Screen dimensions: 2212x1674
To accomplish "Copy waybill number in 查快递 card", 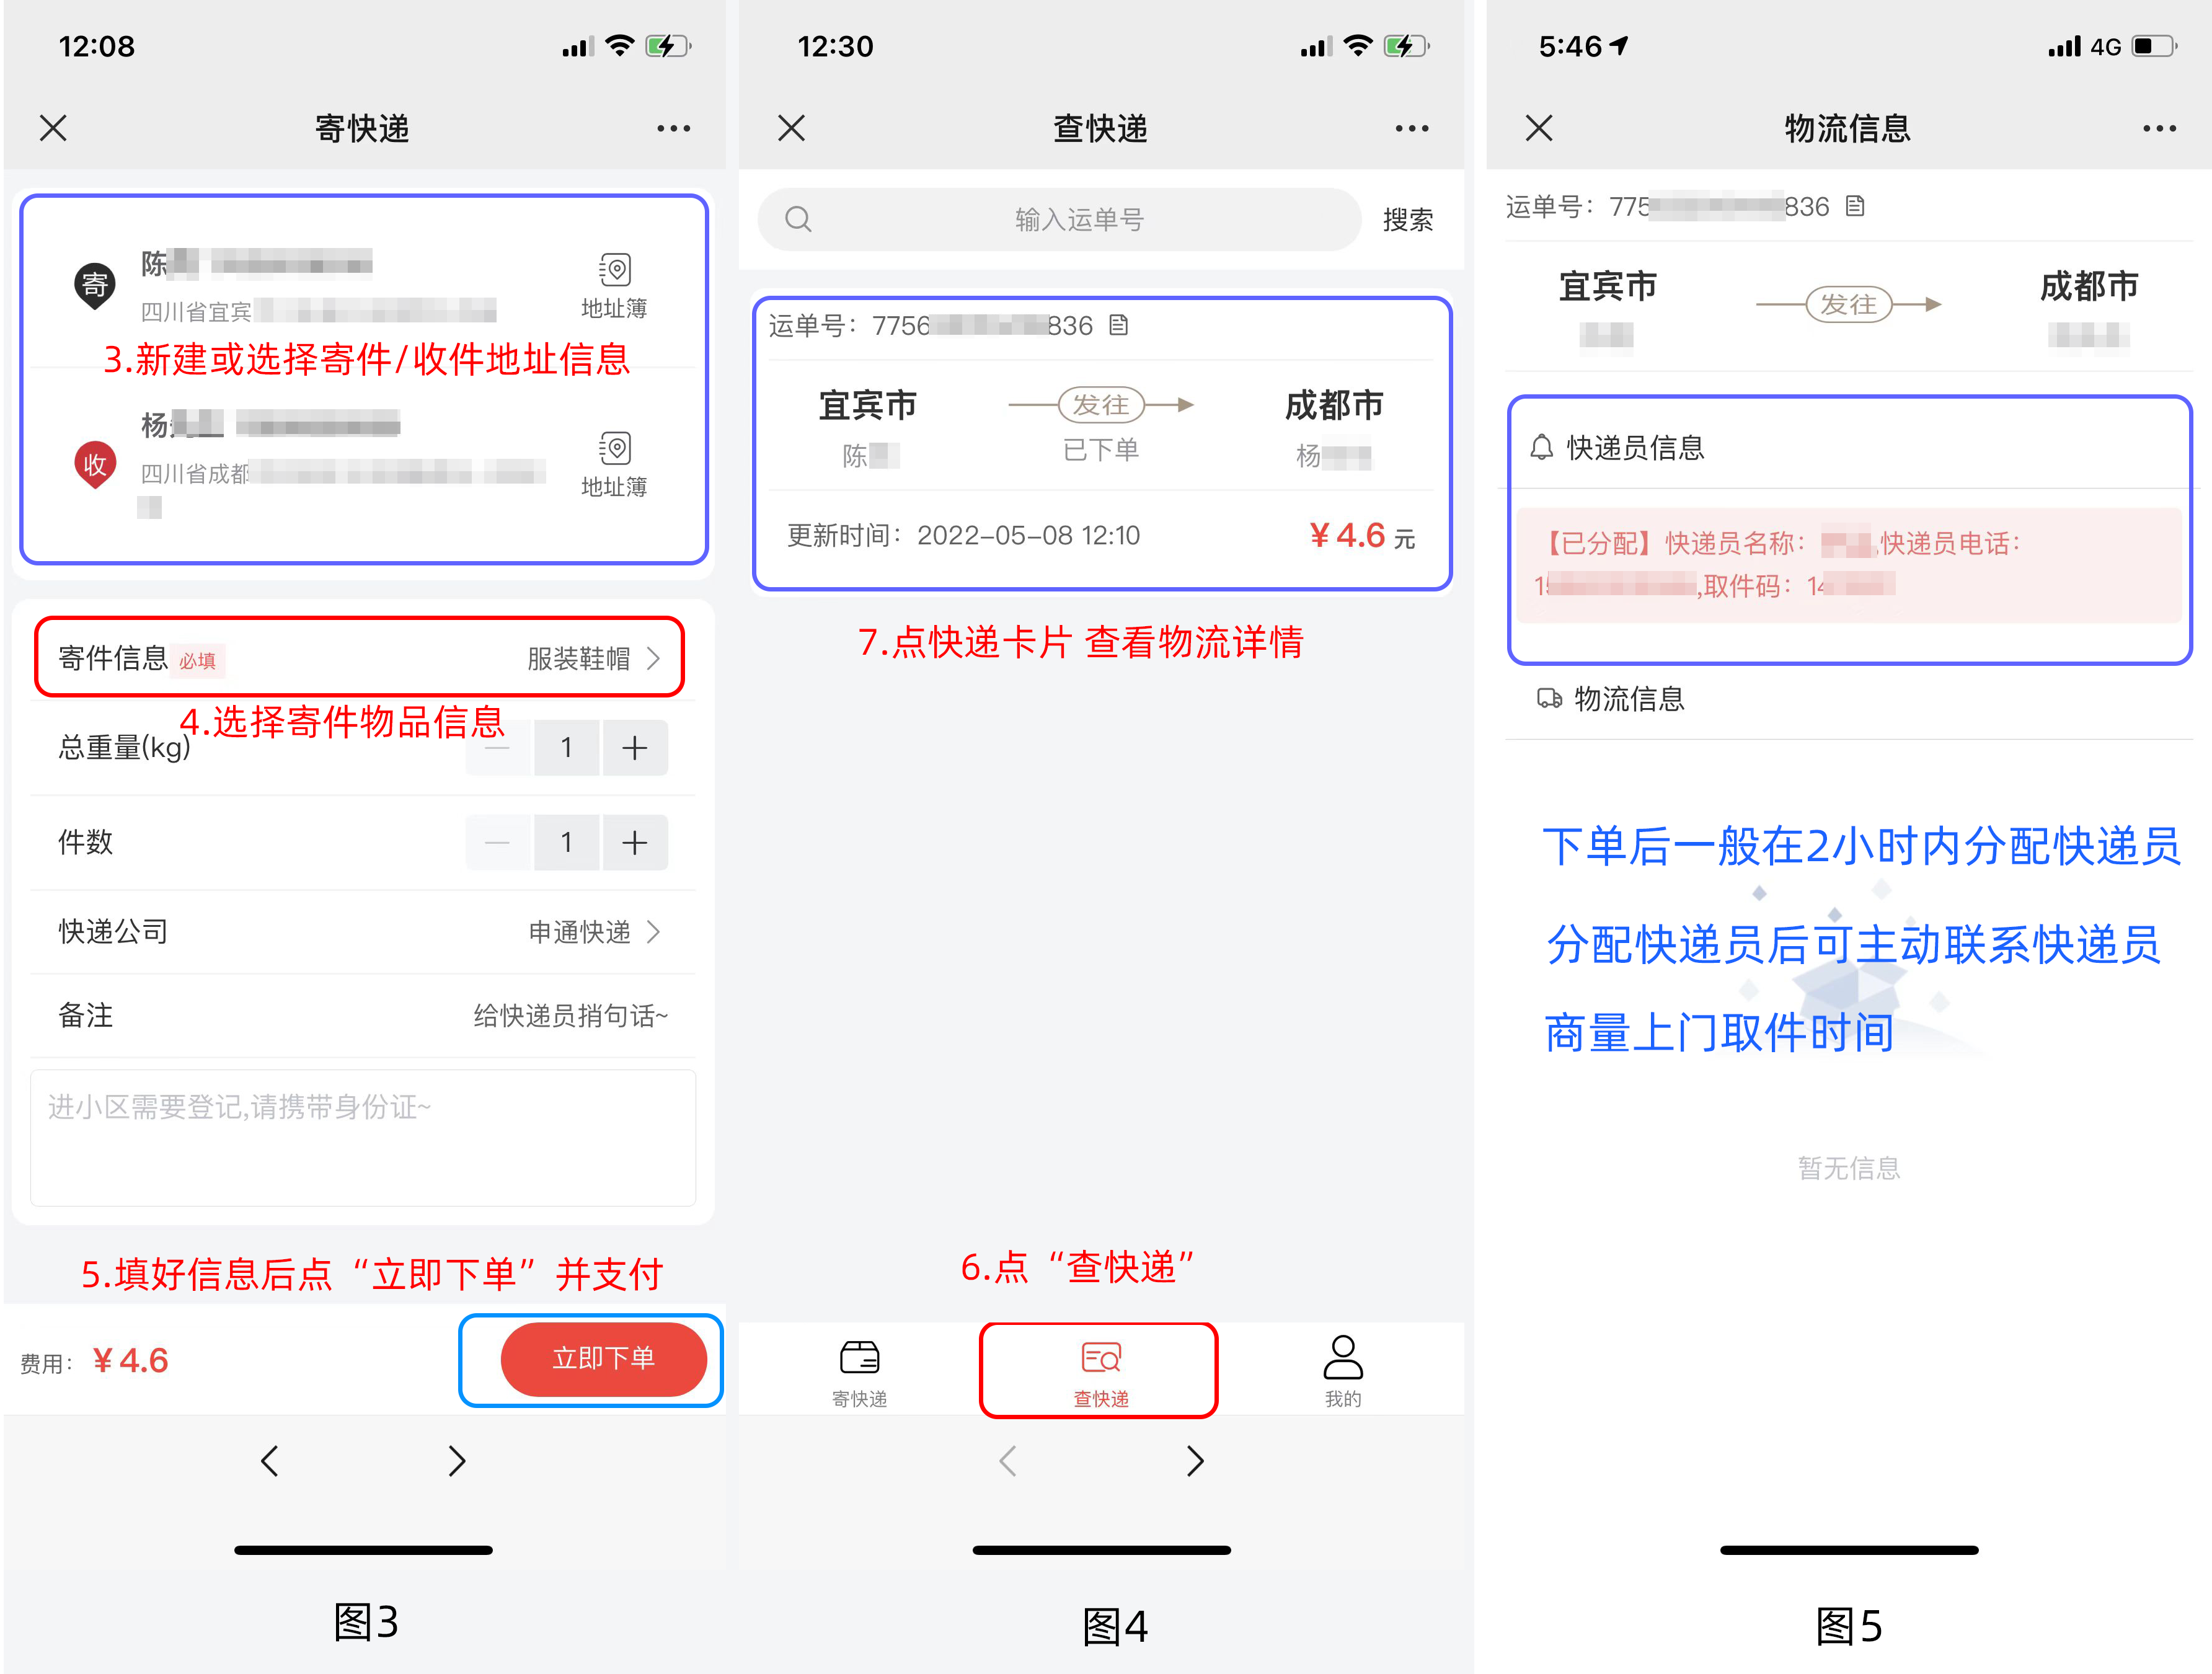I will coord(1119,325).
